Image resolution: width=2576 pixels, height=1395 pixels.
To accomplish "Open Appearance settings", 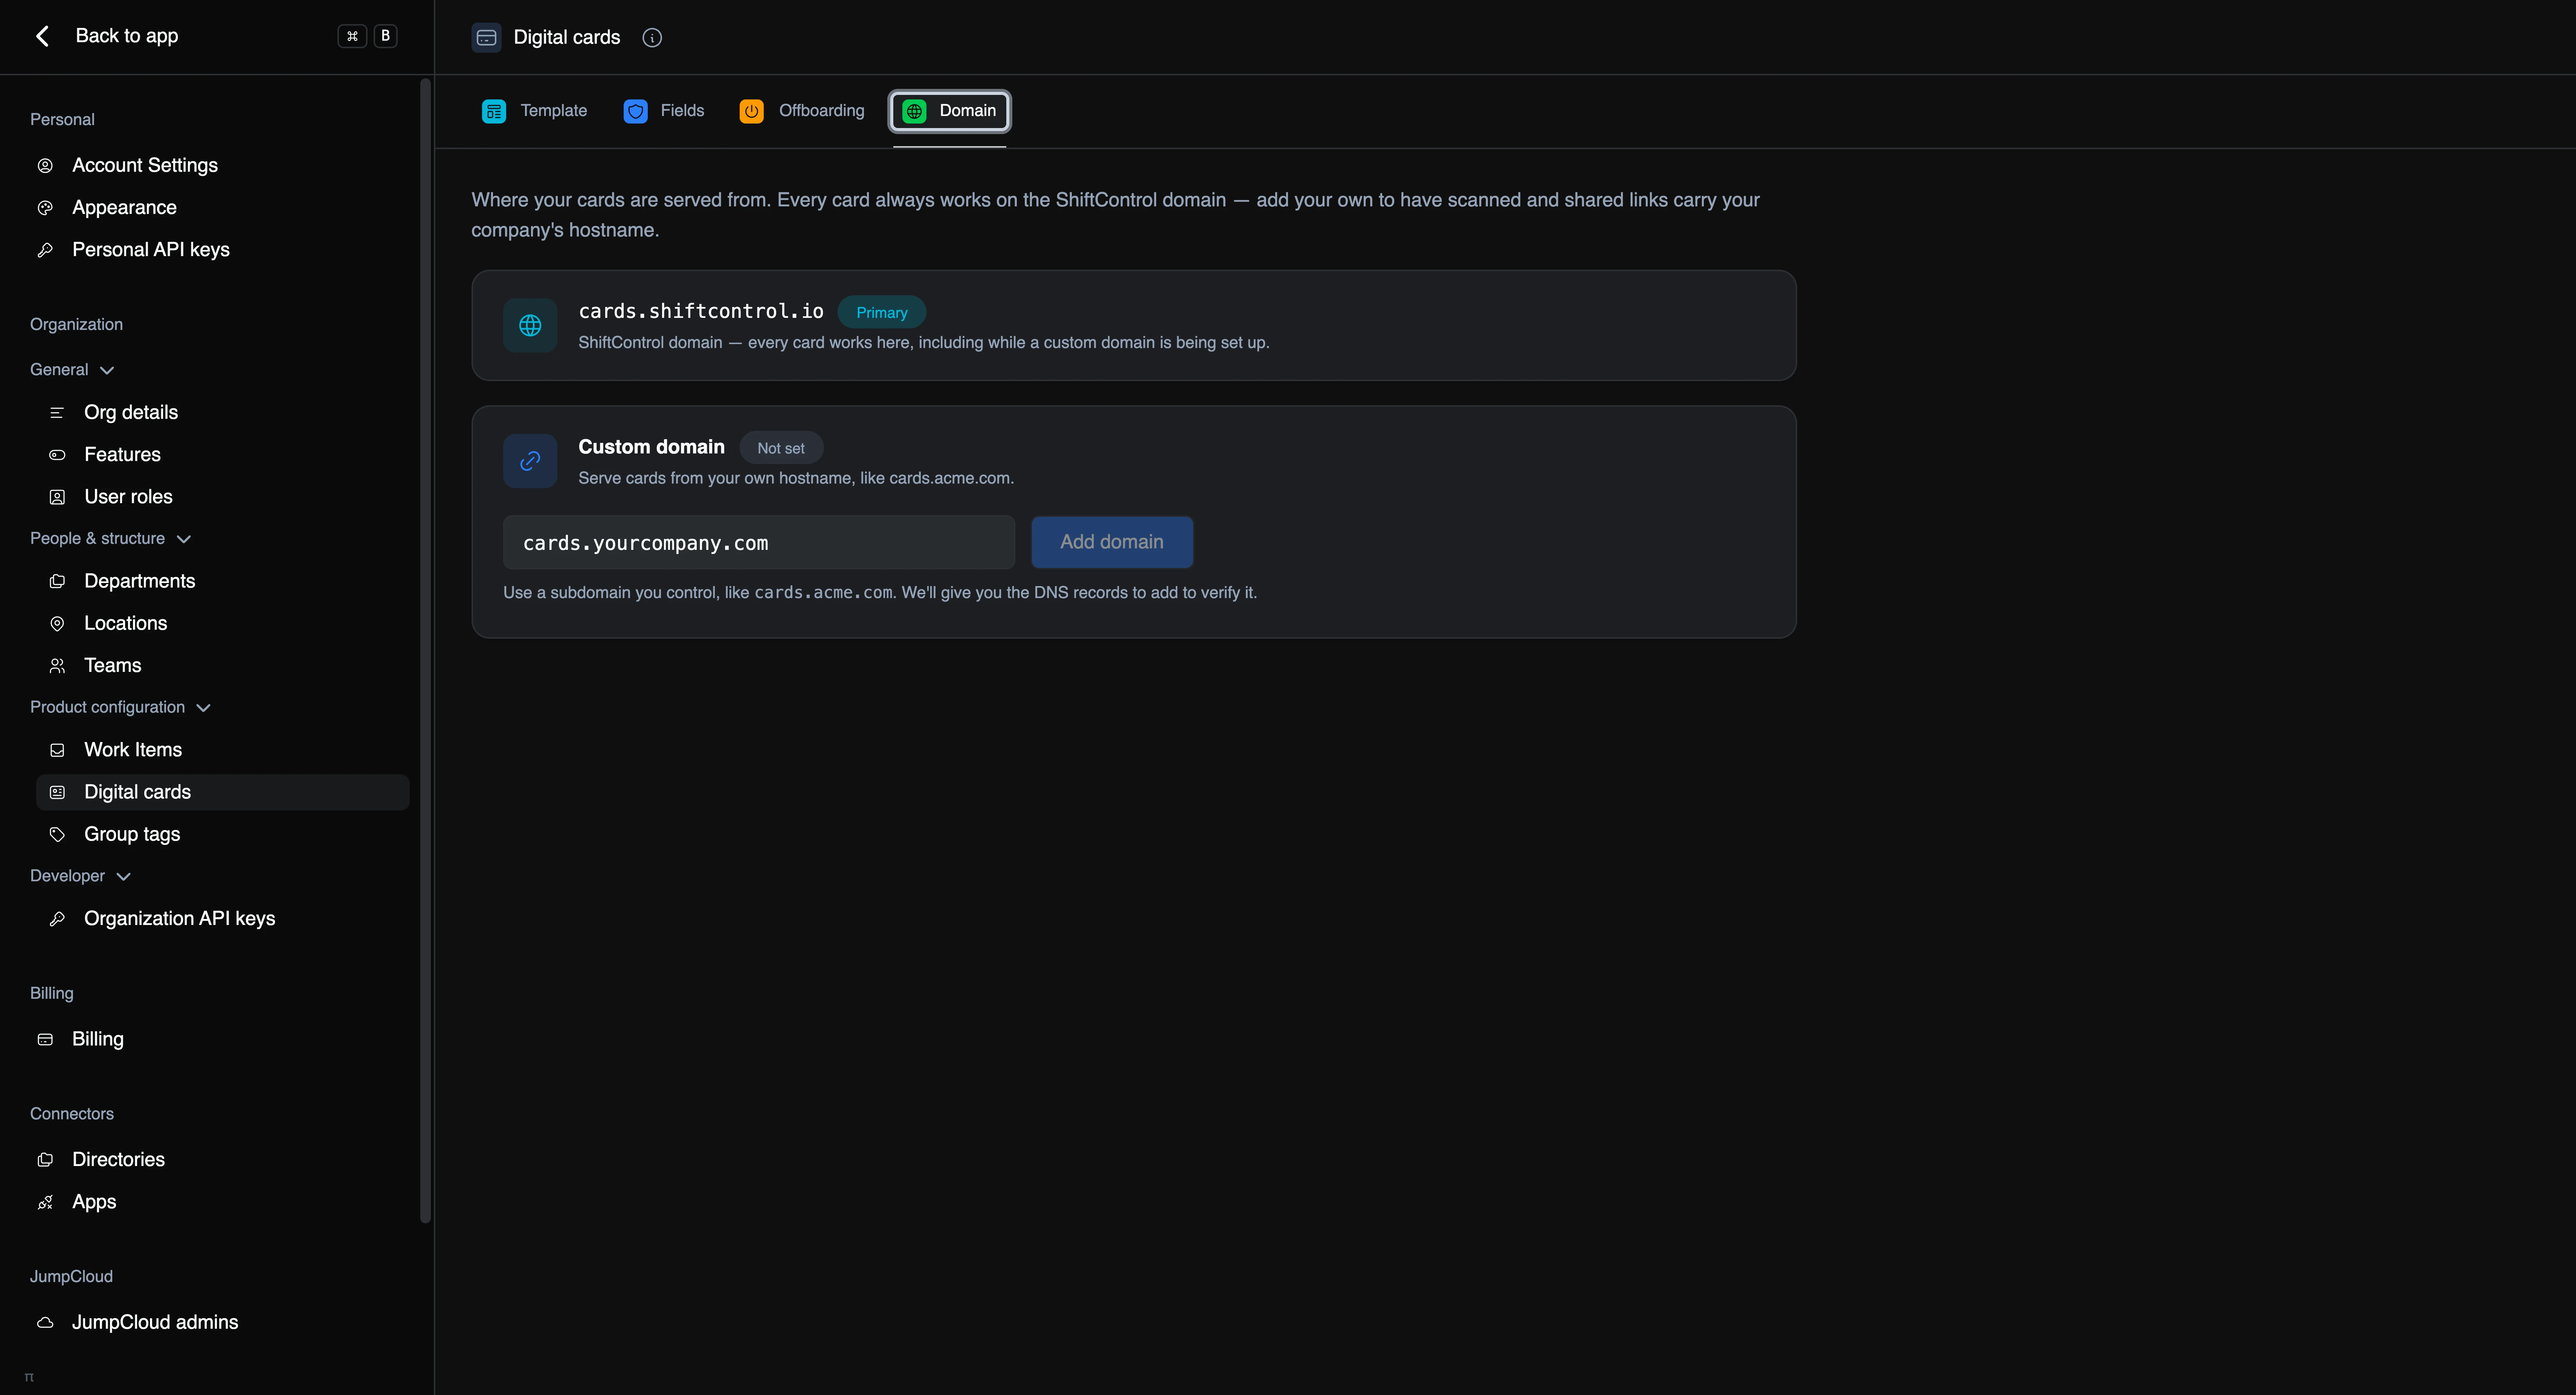I will (x=217, y=208).
